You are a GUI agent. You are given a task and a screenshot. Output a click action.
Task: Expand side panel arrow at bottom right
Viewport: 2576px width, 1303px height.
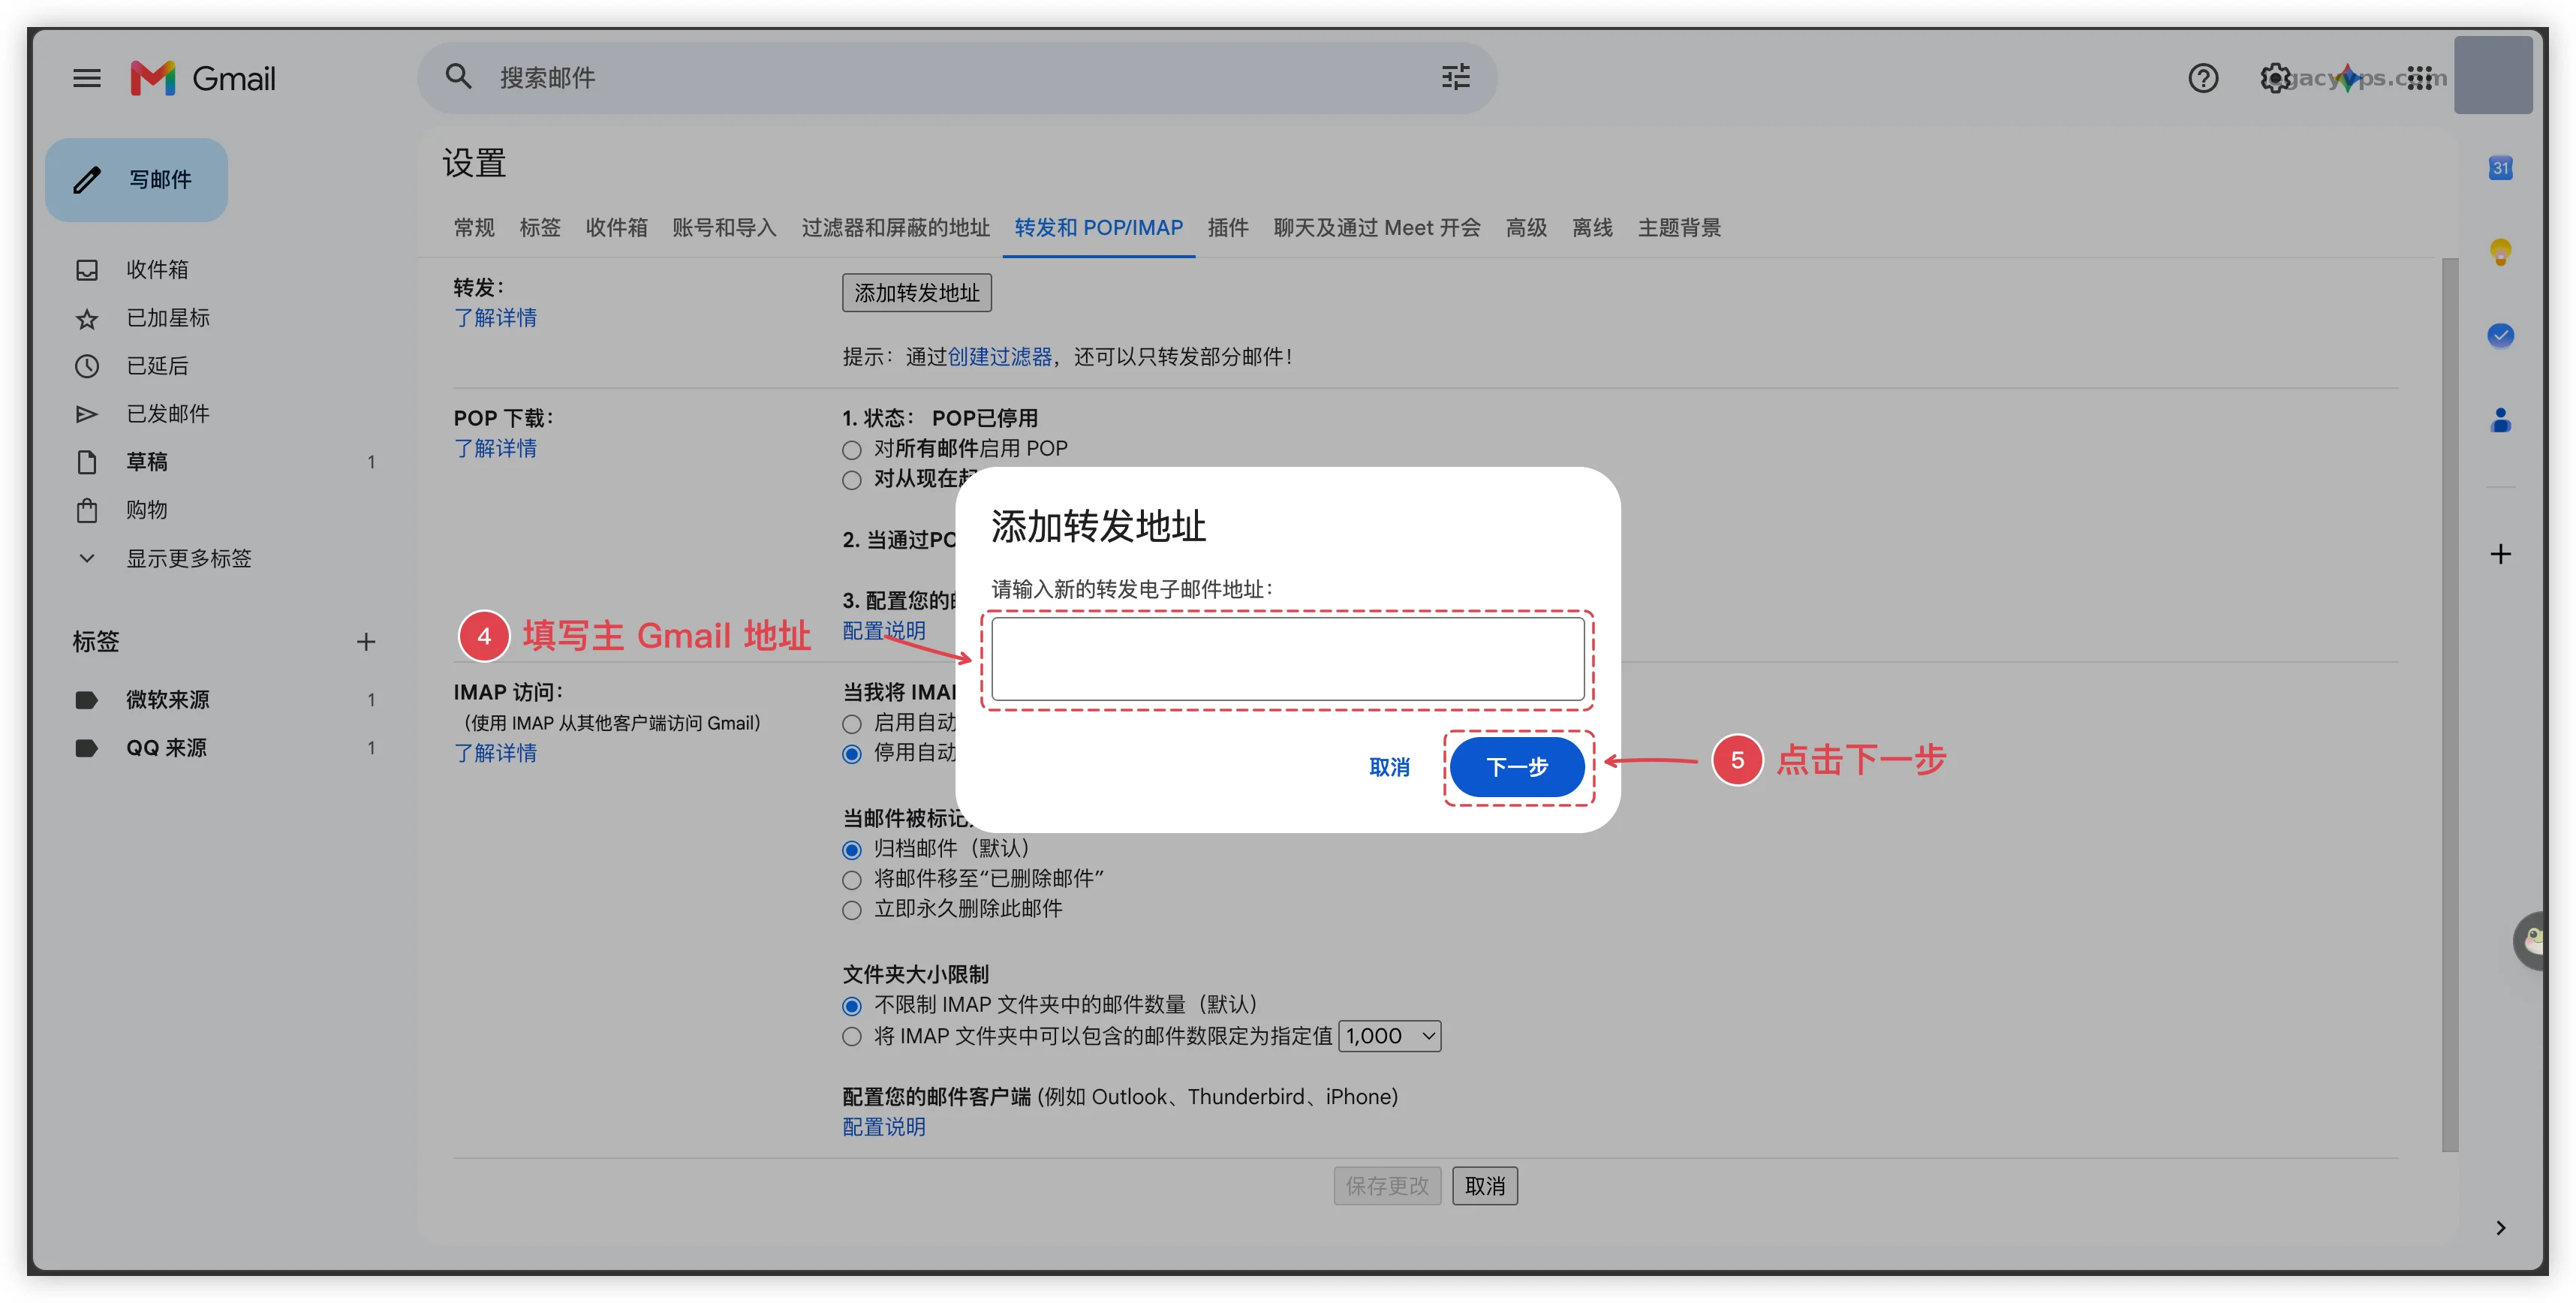tap(2500, 1228)
